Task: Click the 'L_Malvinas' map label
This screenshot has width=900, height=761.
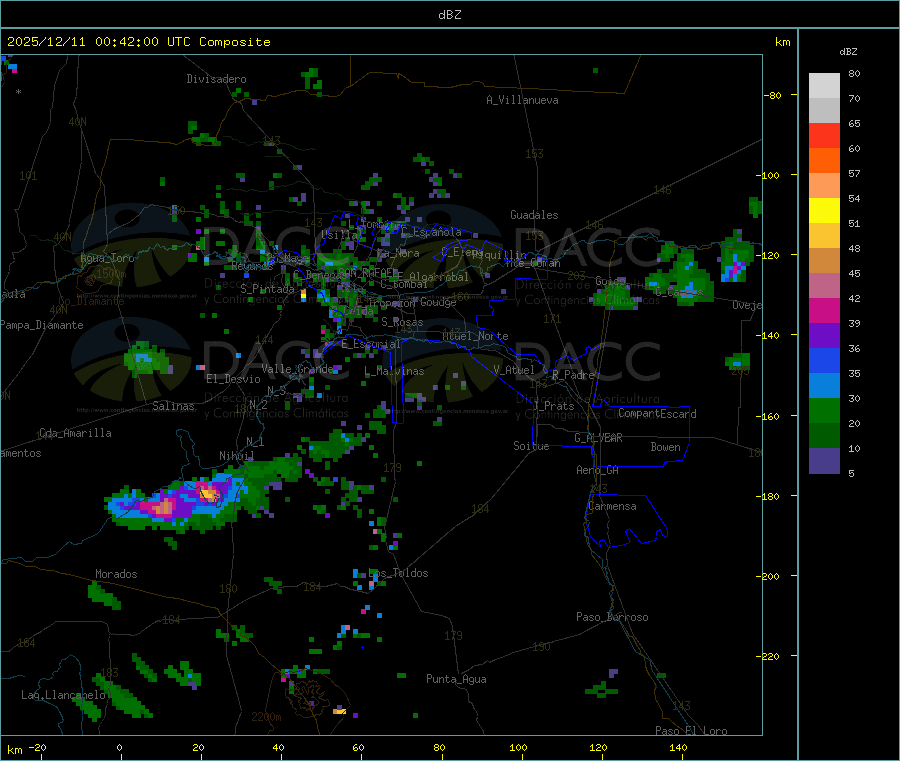Action: click(x=394, y=371)
